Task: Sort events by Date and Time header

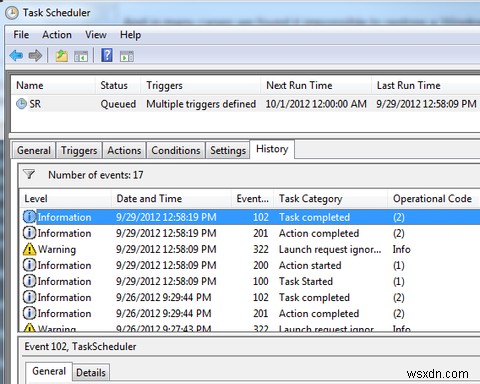Action: coord(171,199)
